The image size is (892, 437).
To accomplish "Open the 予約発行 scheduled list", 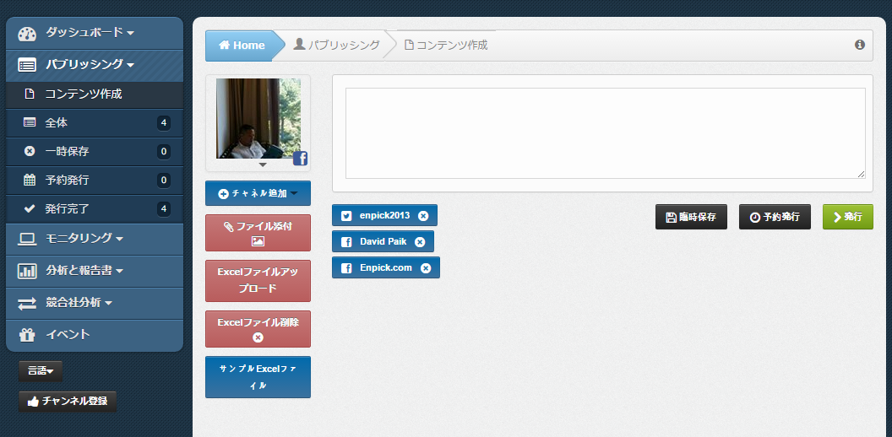I will [x=94, y=180].
